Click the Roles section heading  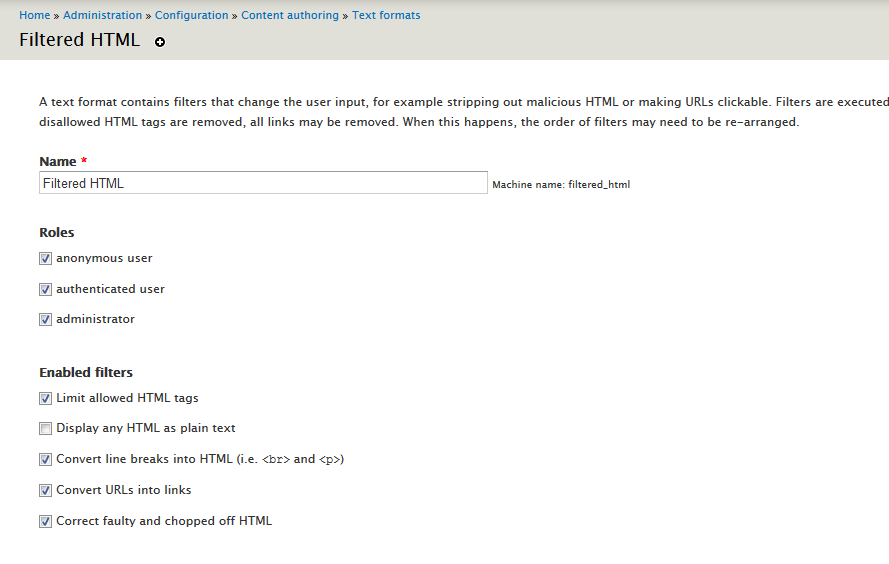[x=57, y=232]
